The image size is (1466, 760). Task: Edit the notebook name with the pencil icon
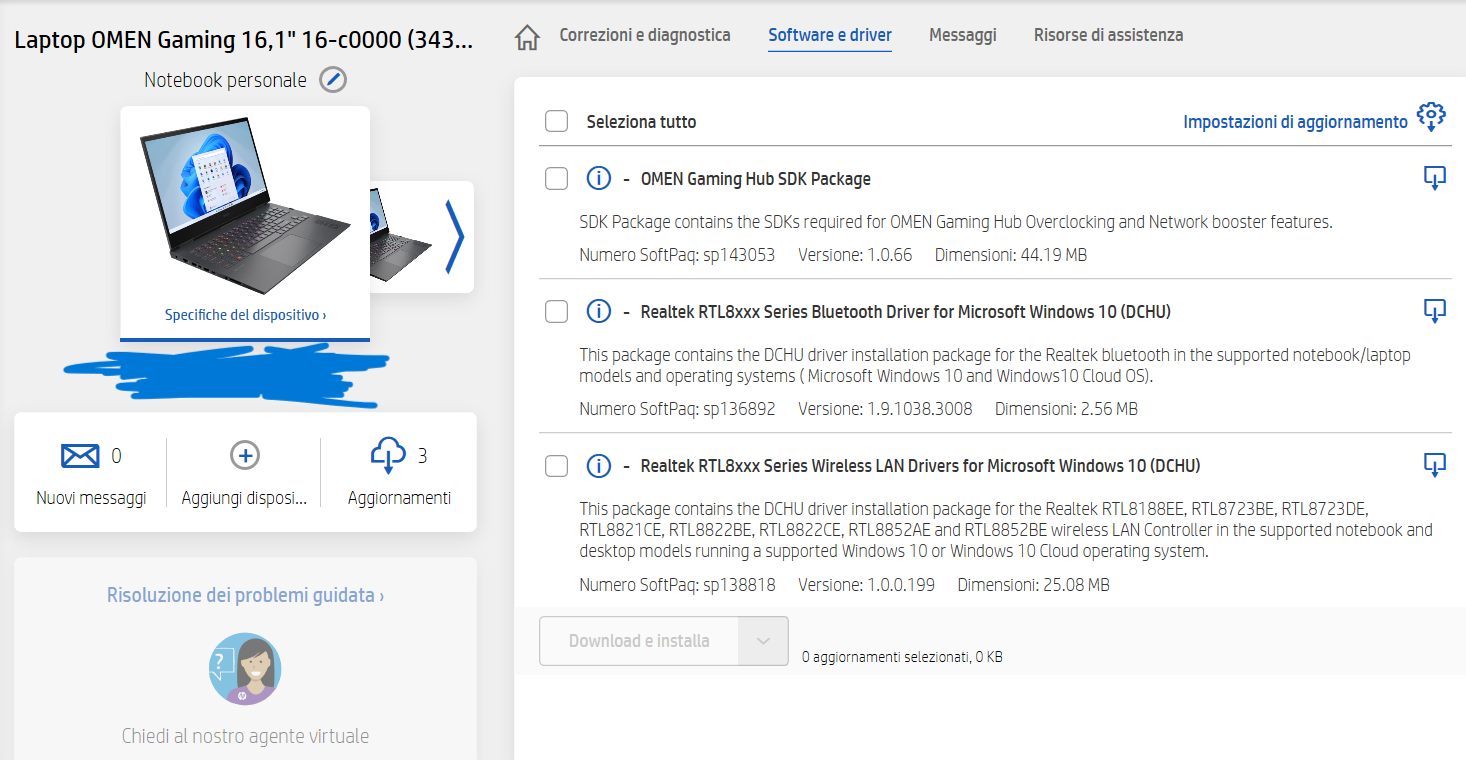tap(334, 79)
